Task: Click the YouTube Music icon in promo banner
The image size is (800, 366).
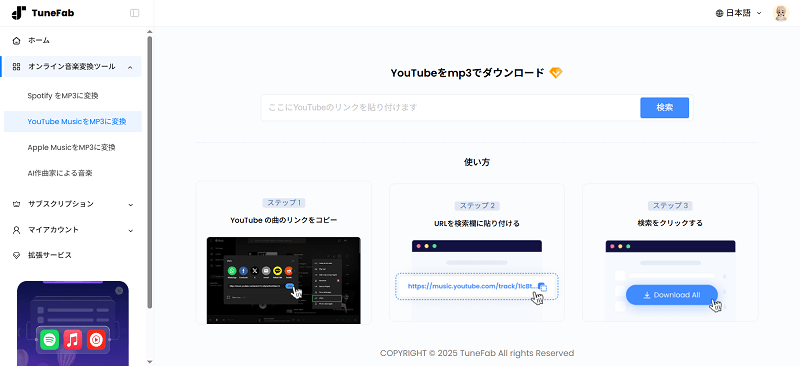Action: (x=96, y=339)
